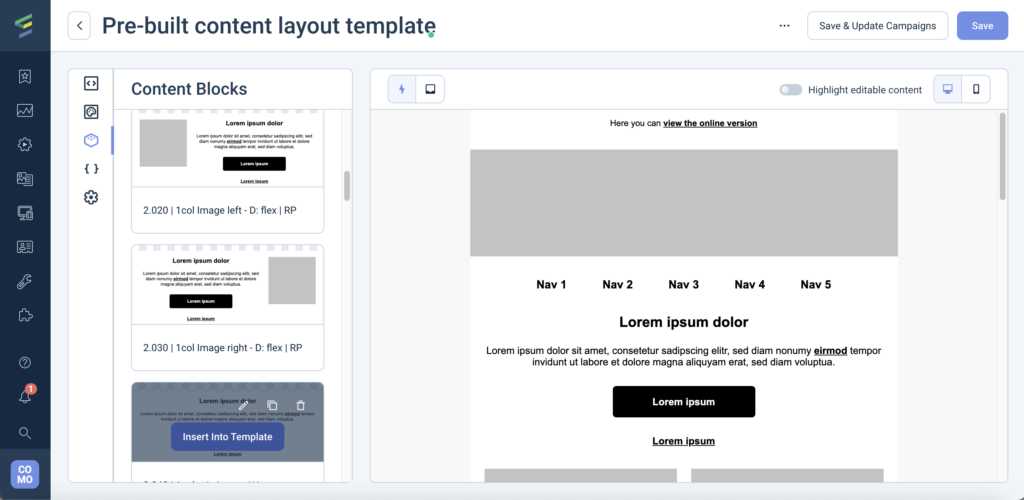The height and width of the screenshot is (500, 1024).
Task: Open the content image-card sidebar icon
Action: point(25,179)
